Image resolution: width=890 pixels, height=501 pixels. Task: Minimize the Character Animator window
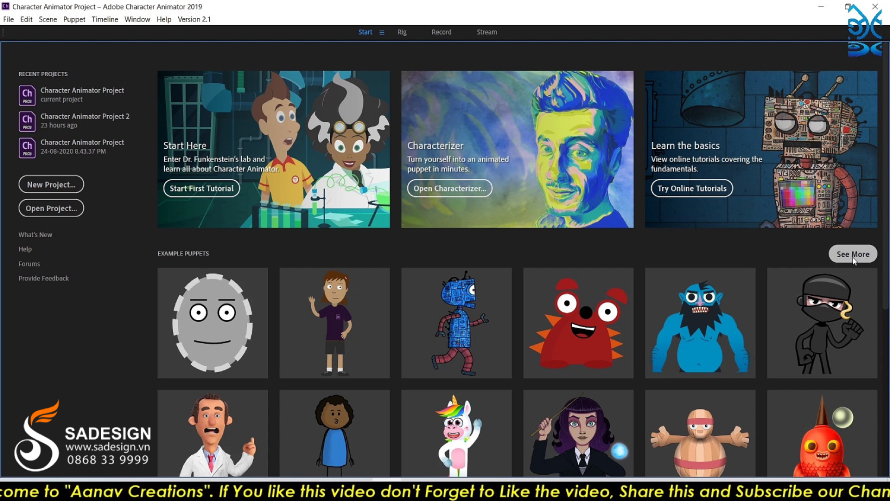tap(821, 6)
